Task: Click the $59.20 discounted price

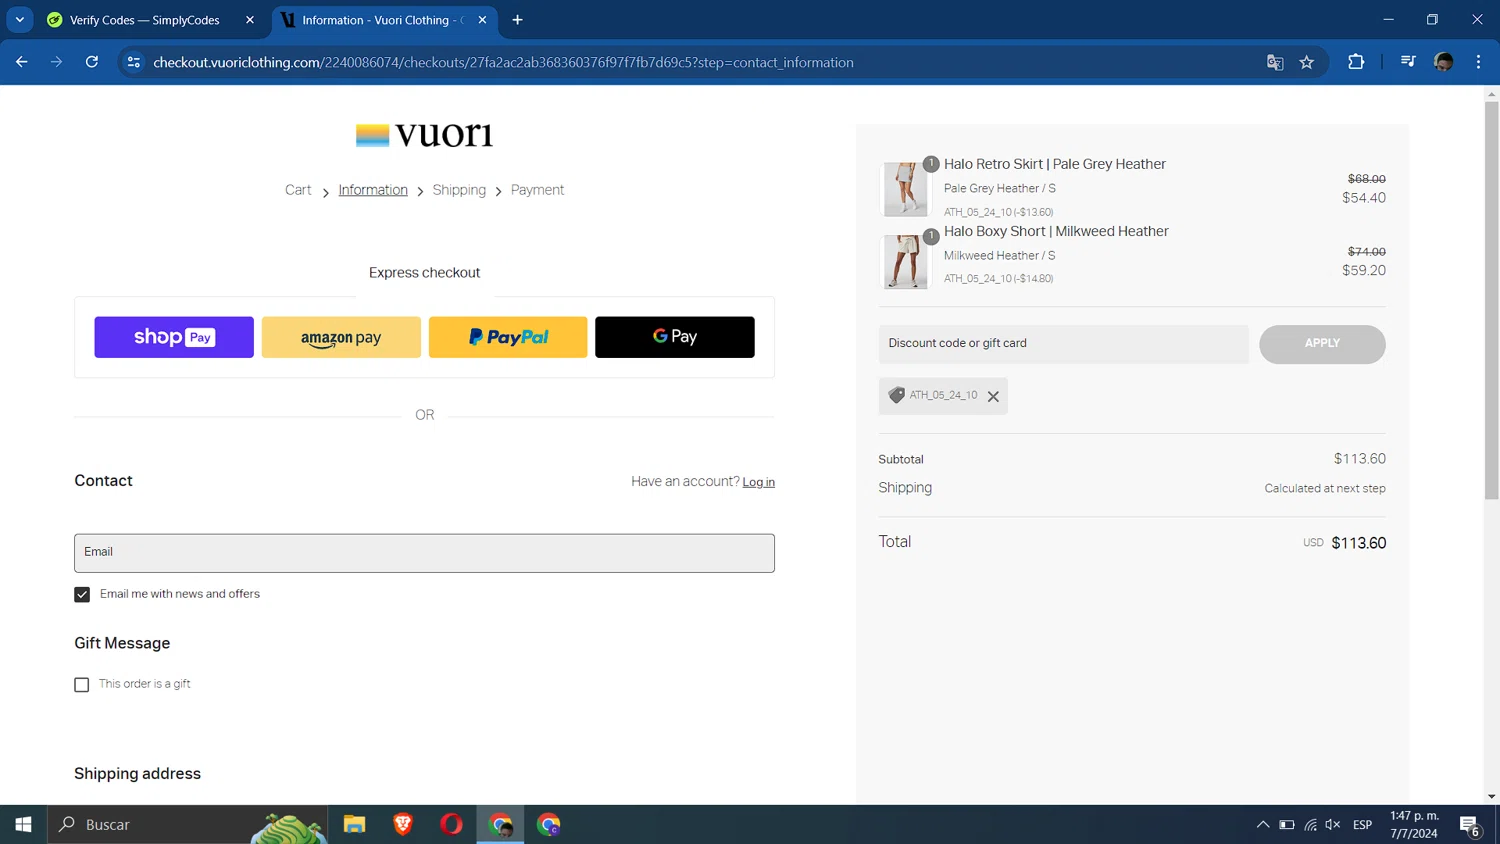Action: coord(1364,271)
